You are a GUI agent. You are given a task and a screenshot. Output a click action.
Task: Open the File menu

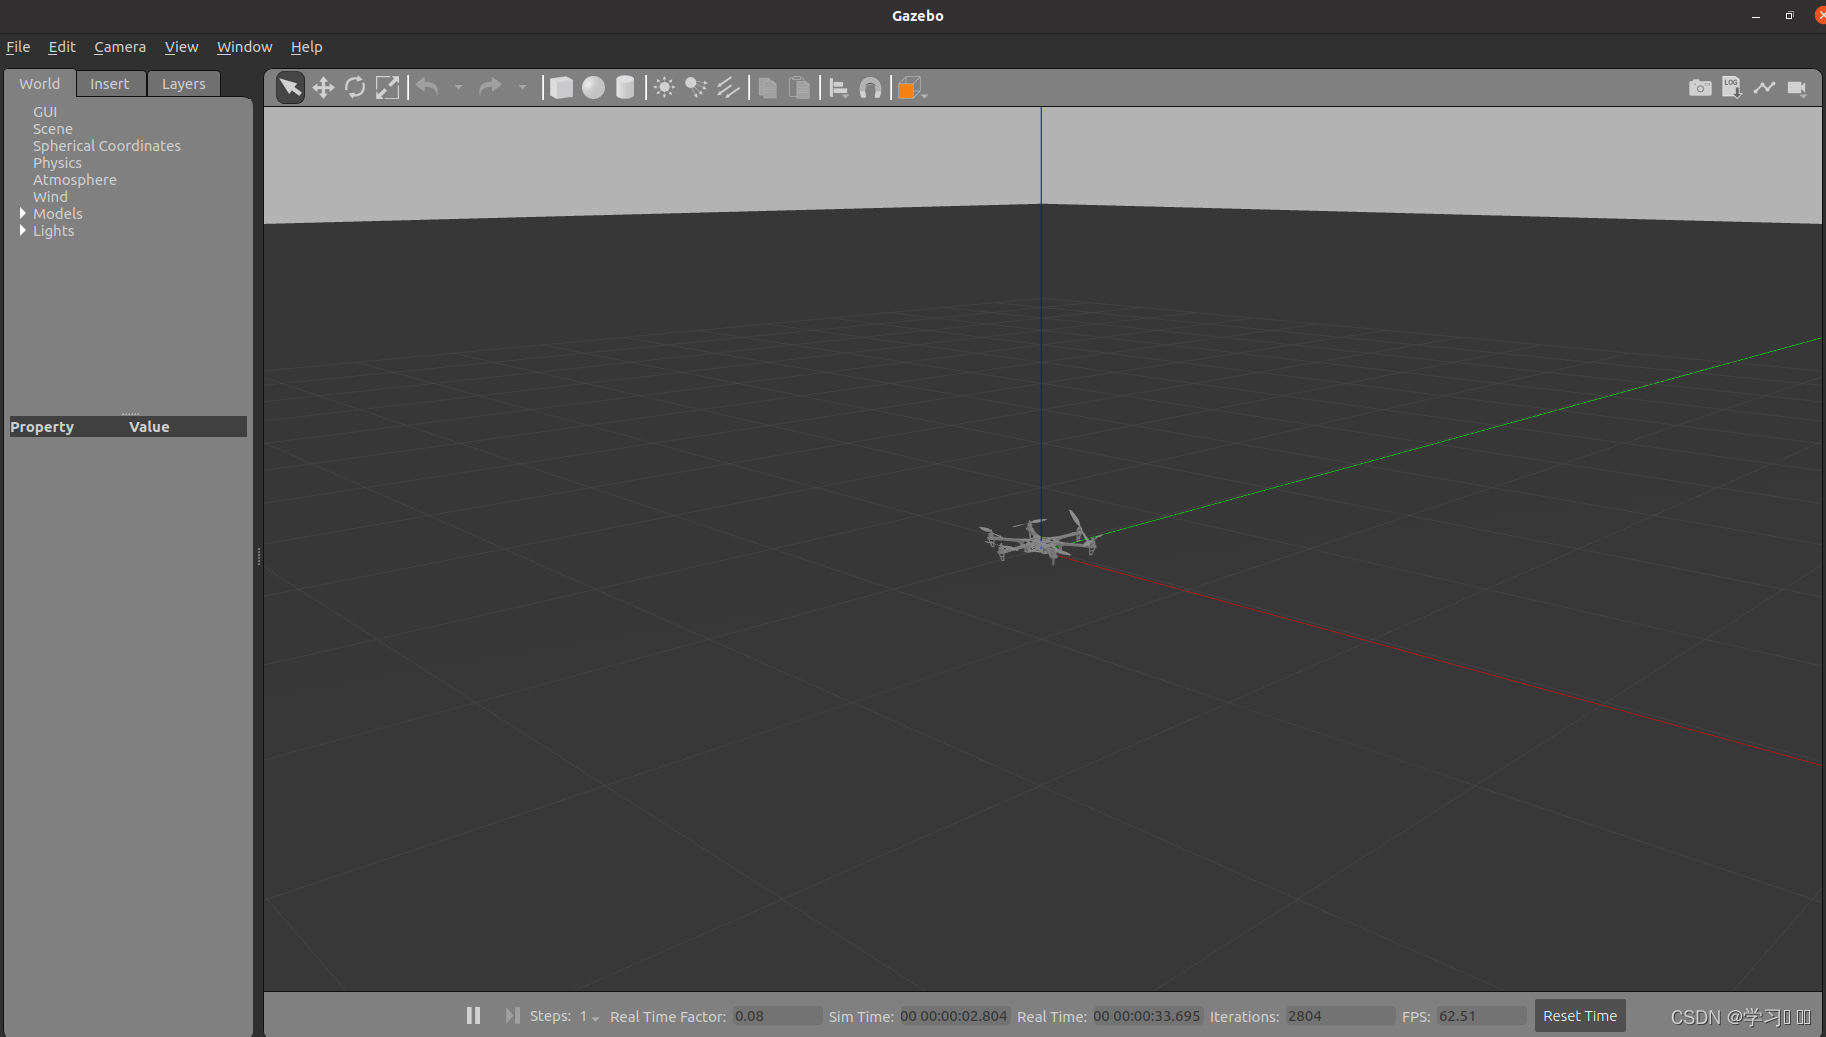(x=18, y=47)
